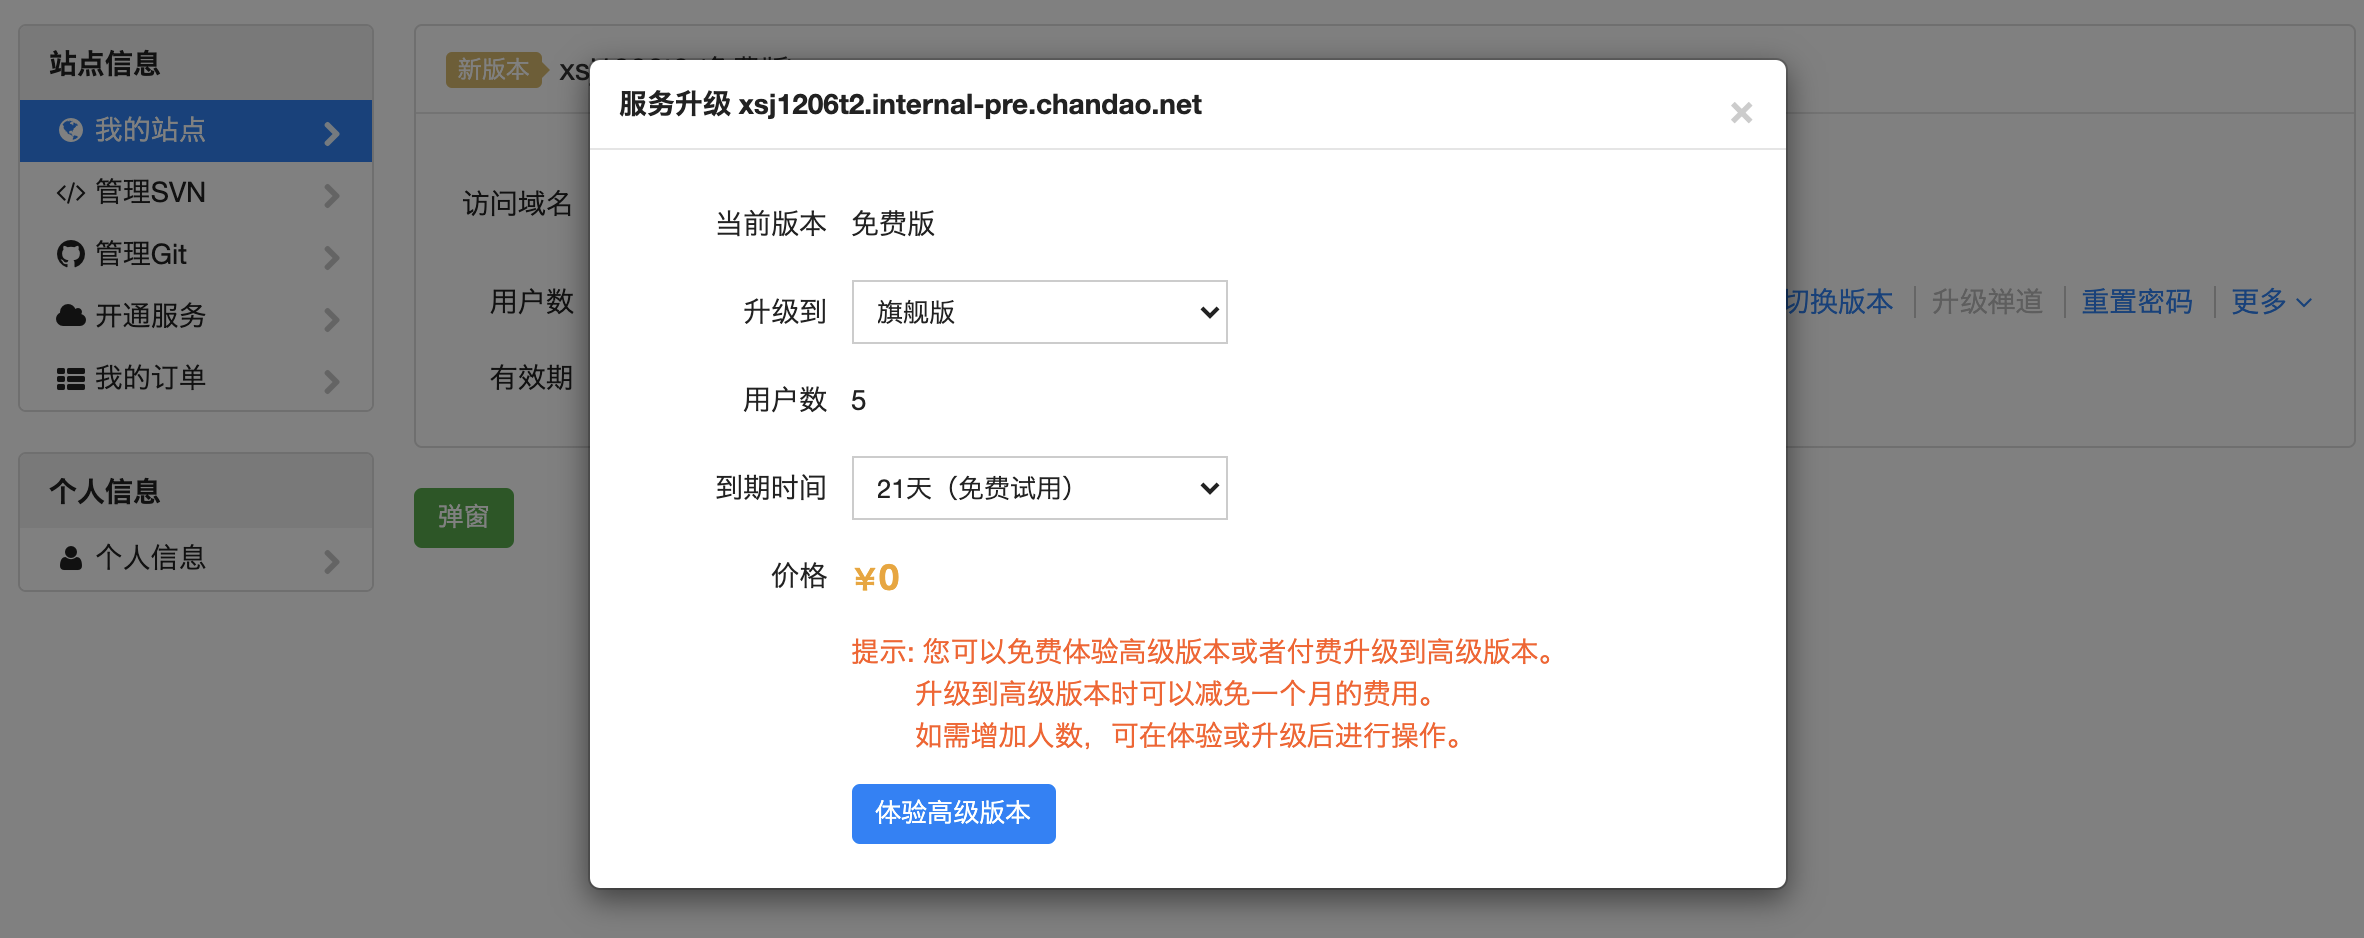Open 管理SVN menu item
Screen dimensions: 2364x938
tap(150, 192)
